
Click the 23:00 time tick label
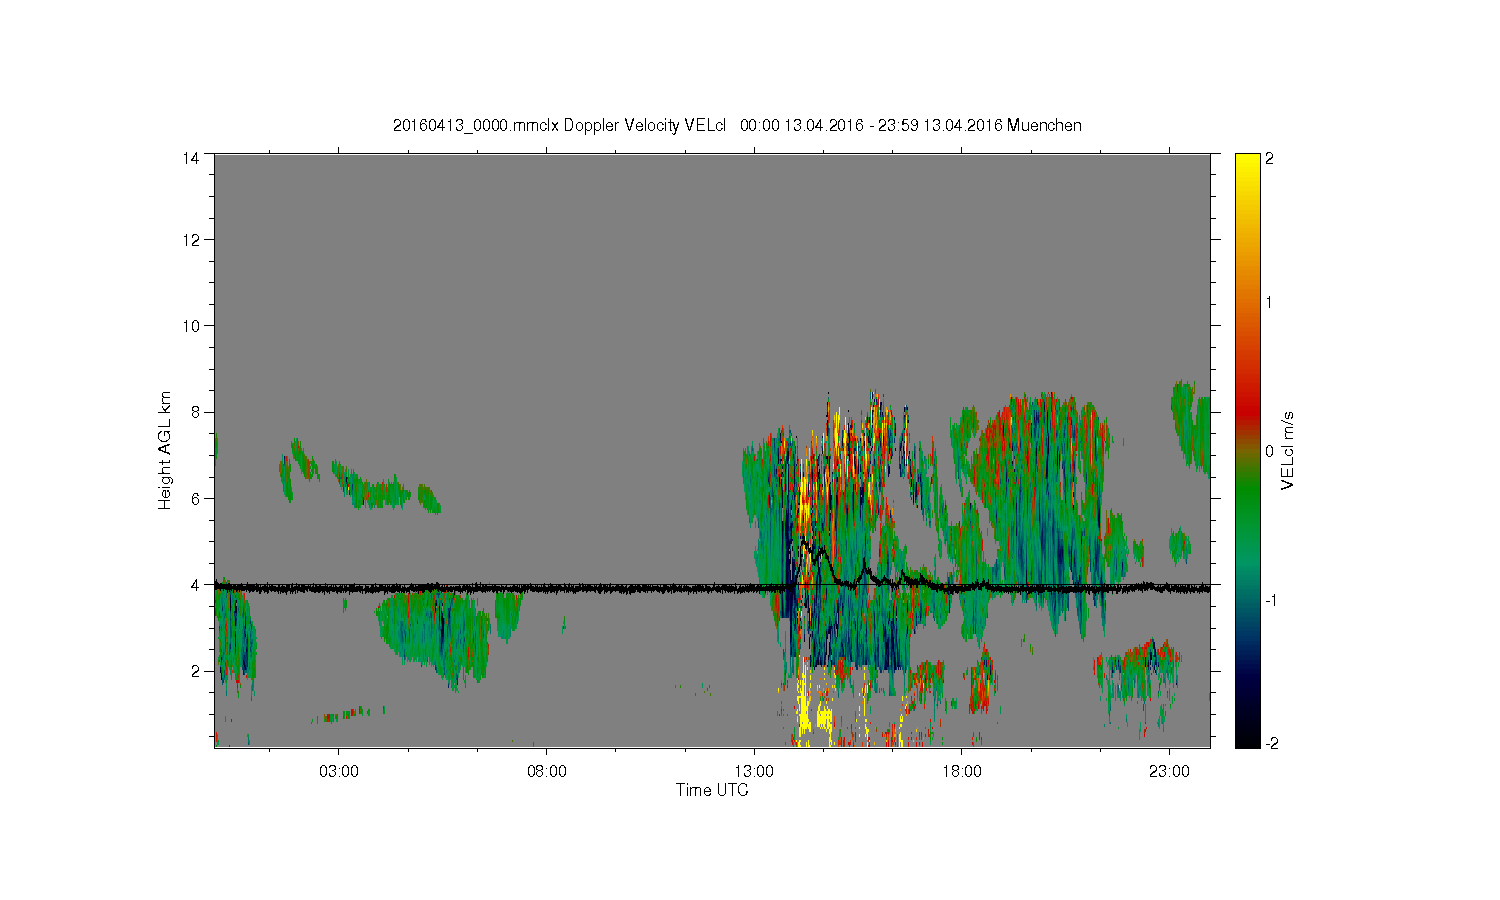pyautogui.click(x=1170, y=772)
